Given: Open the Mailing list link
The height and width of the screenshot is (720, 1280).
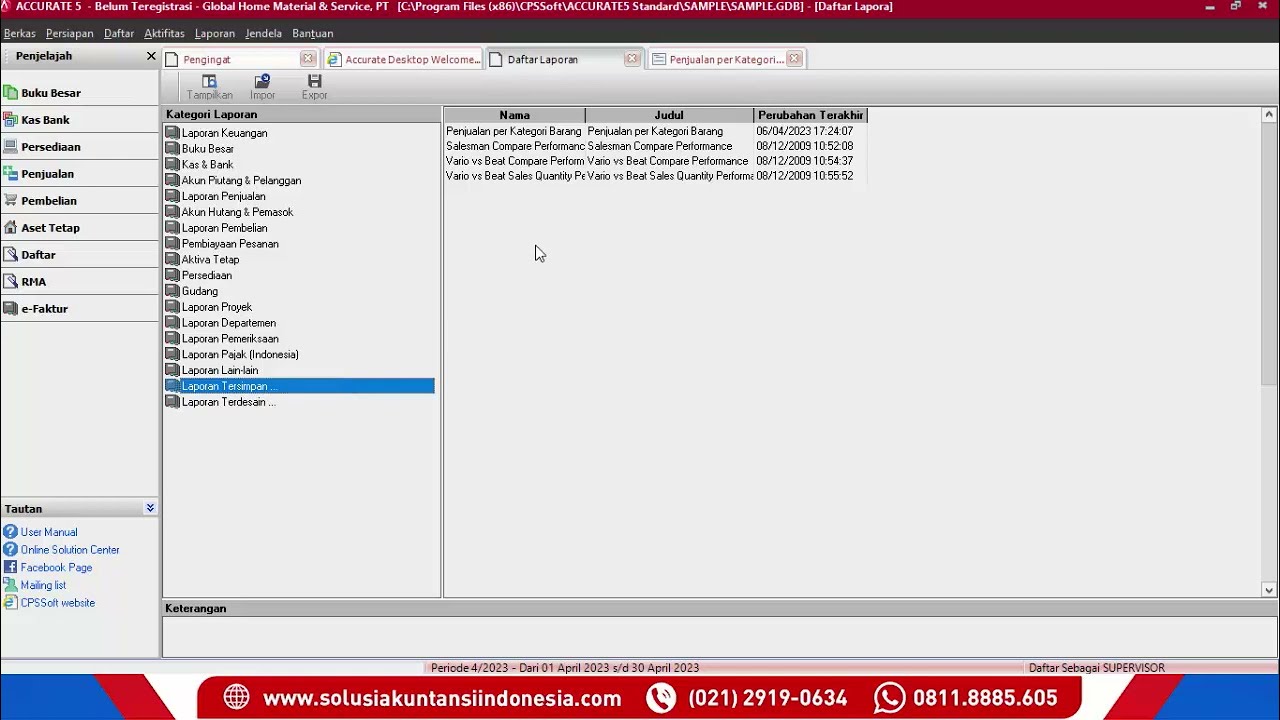Looking at the screenshot, I should click(x=43, y=586).
